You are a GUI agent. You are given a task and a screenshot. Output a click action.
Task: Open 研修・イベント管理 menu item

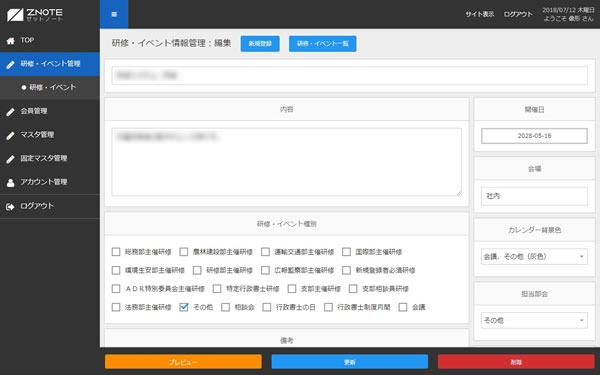[50, 64]
